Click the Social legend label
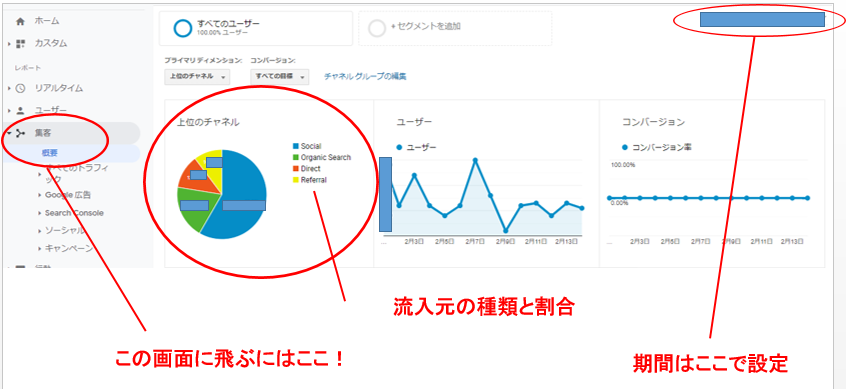 point(311,146)
